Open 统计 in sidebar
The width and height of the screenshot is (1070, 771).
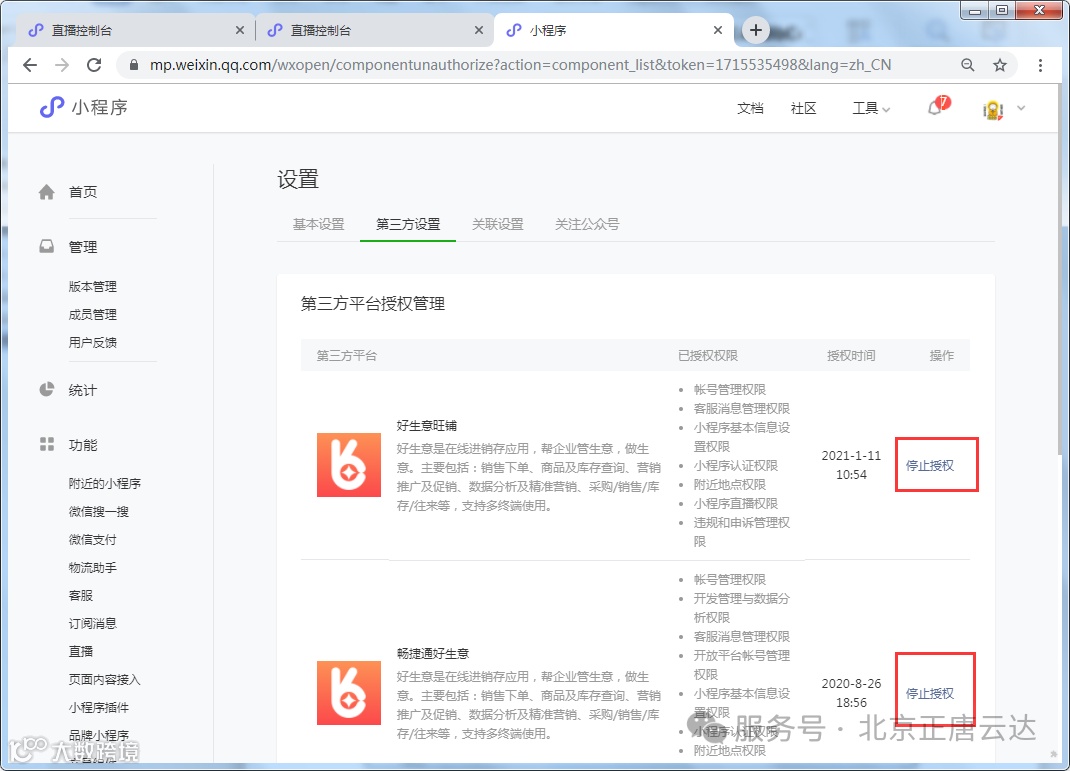(x=83, y=390)
